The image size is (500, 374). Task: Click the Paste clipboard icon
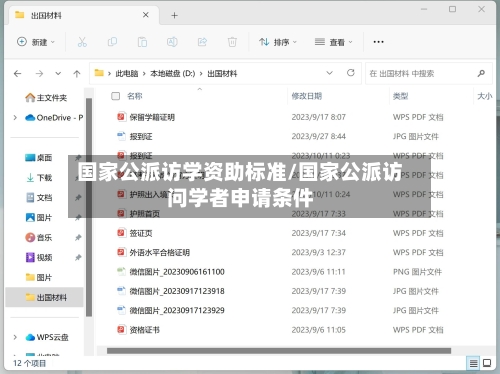(x=142, y=42)
